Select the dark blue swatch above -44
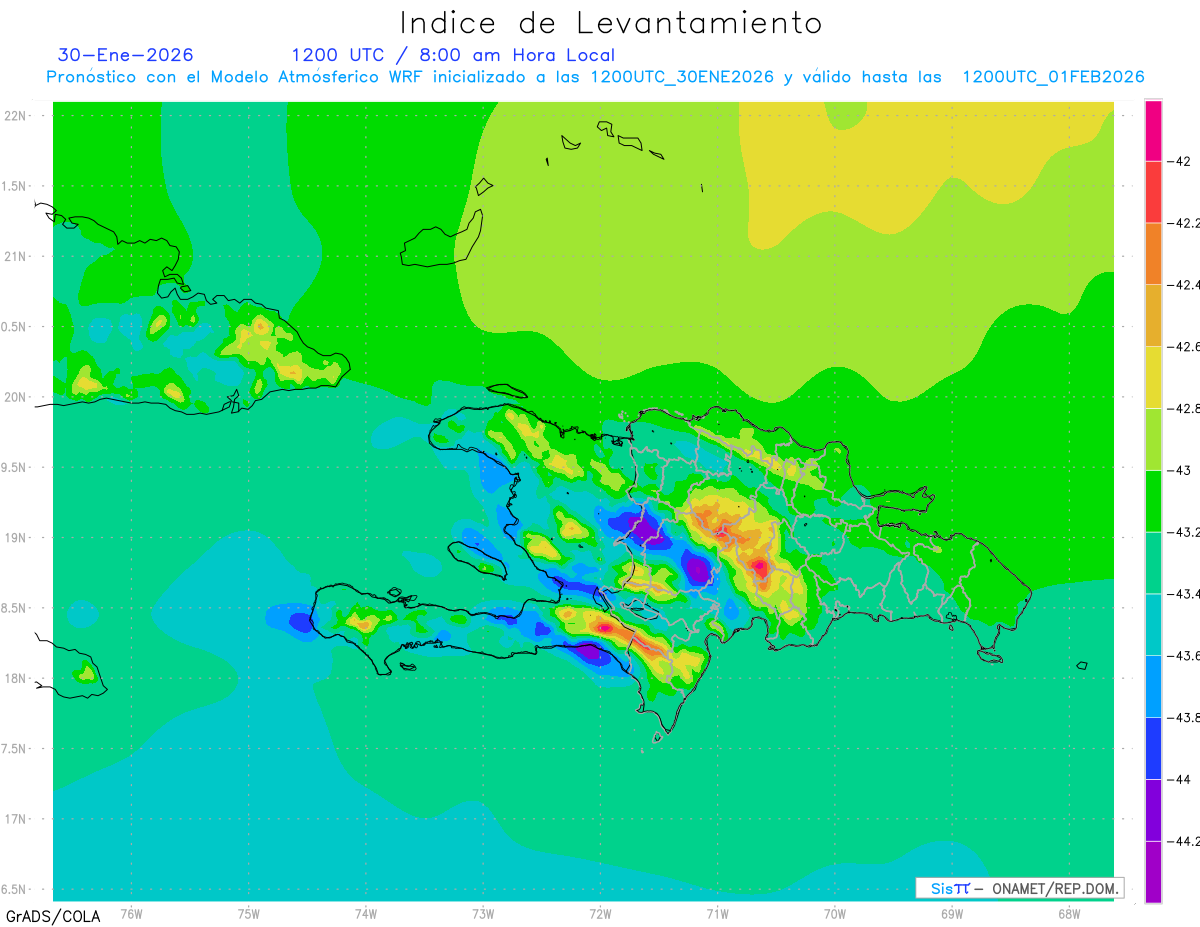This screenshot has height=927, width=1200. coord(1153,748)
